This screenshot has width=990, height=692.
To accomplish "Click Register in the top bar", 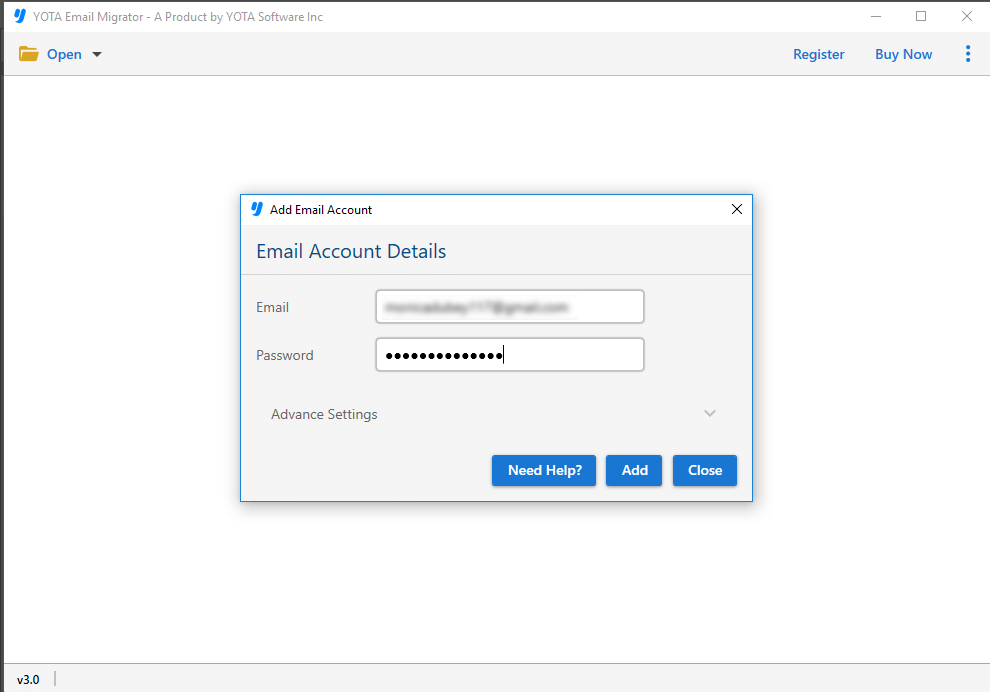I will click(818, 54).
